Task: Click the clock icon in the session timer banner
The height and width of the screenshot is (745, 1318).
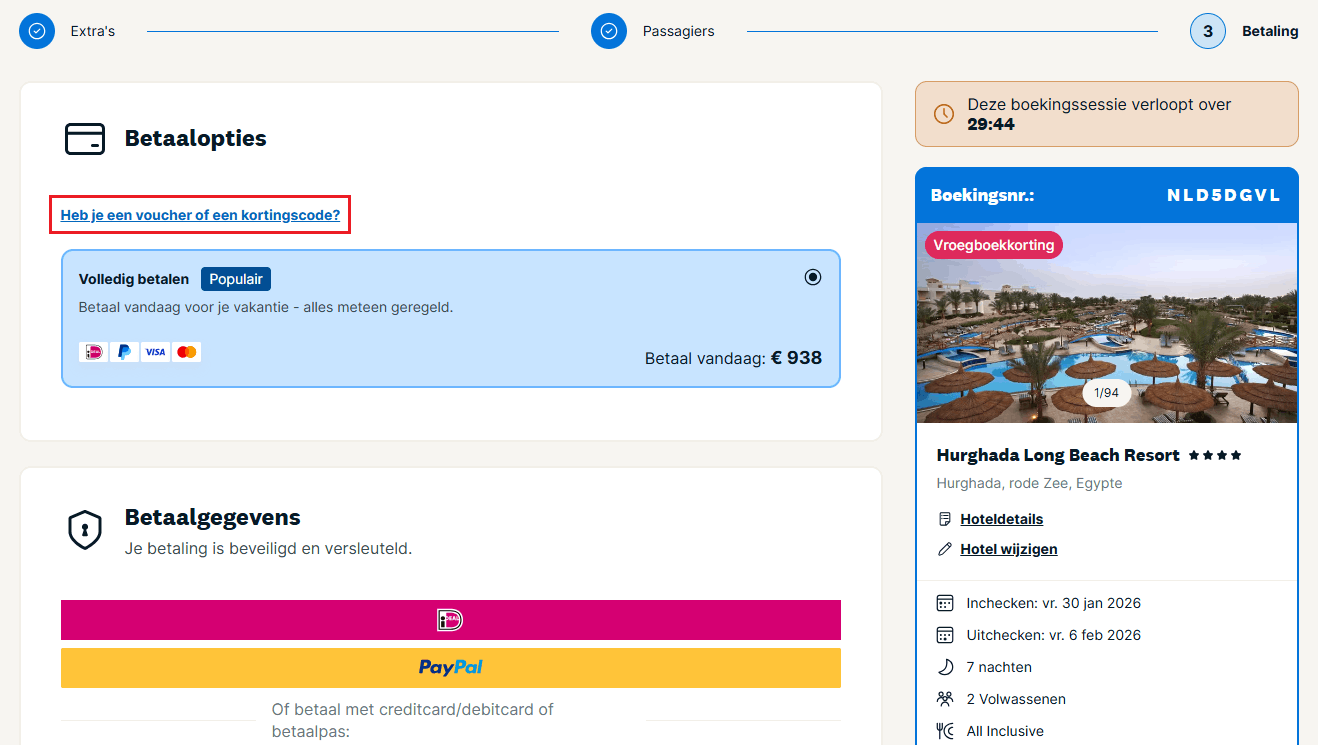Action: (x=944, y=113)
